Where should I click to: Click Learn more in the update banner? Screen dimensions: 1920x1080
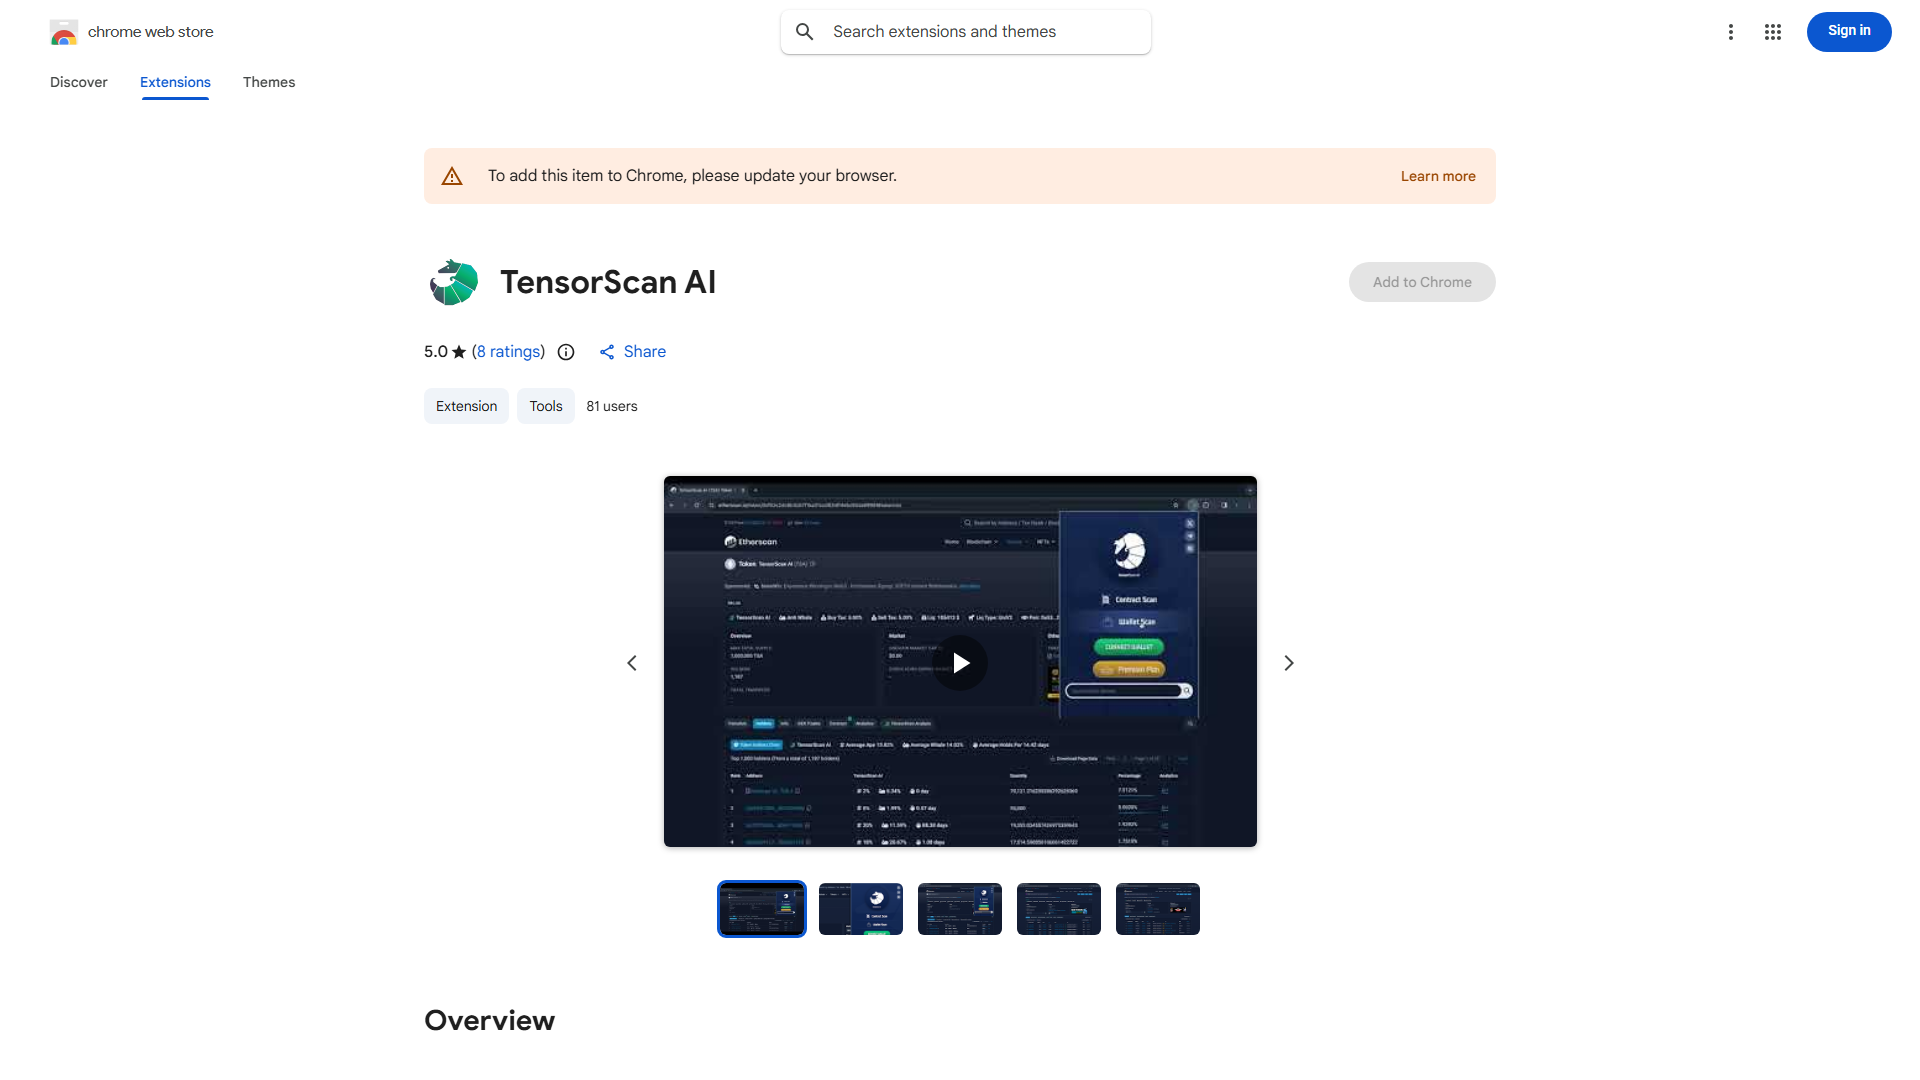pos(1437,175)
